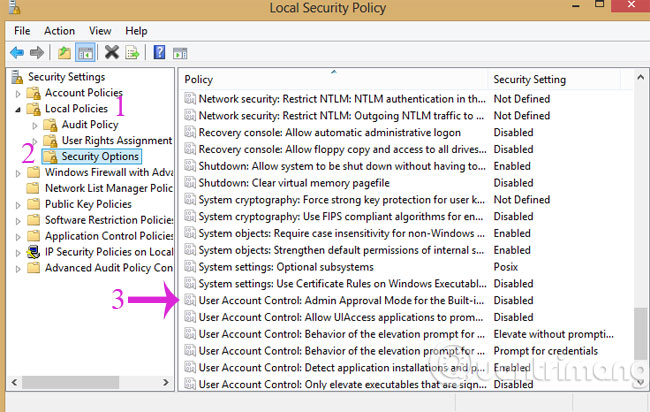Expand the Audit Policy node
This screenshot has height=412, width=650.
pyautogui.click(x=35, y=125)
